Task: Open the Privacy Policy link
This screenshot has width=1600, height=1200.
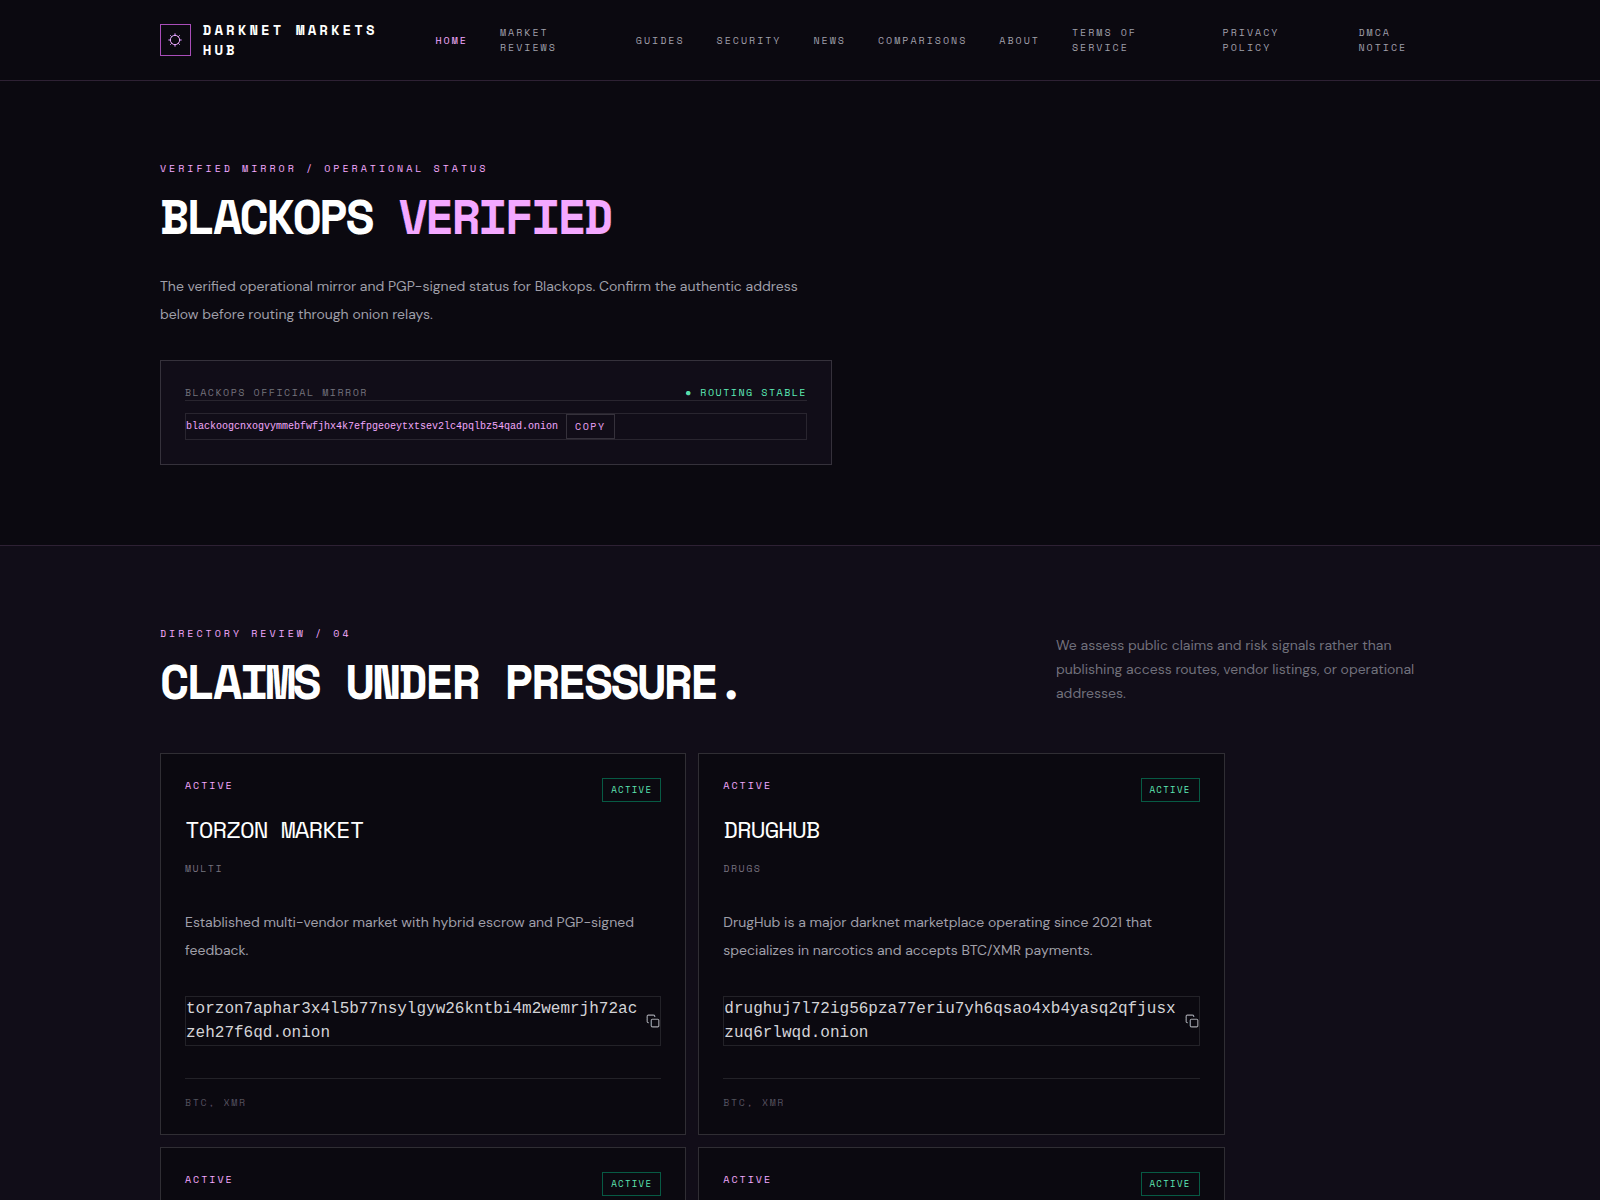Action: tap(1250, 40)
